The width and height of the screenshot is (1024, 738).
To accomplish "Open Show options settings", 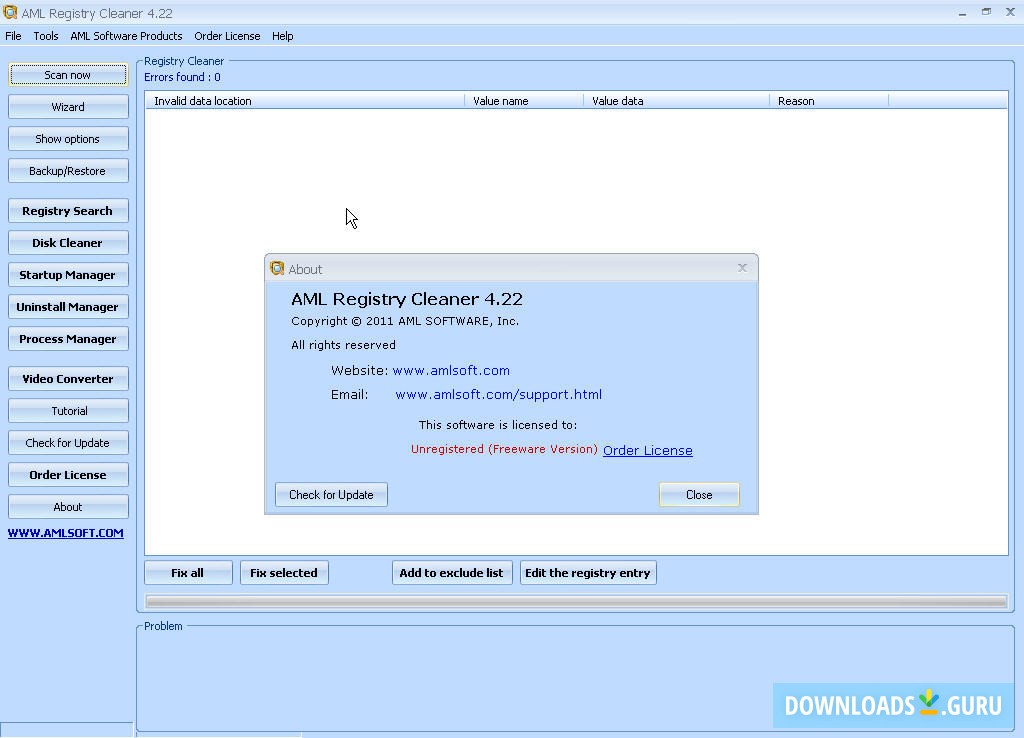I will point(67,138).
